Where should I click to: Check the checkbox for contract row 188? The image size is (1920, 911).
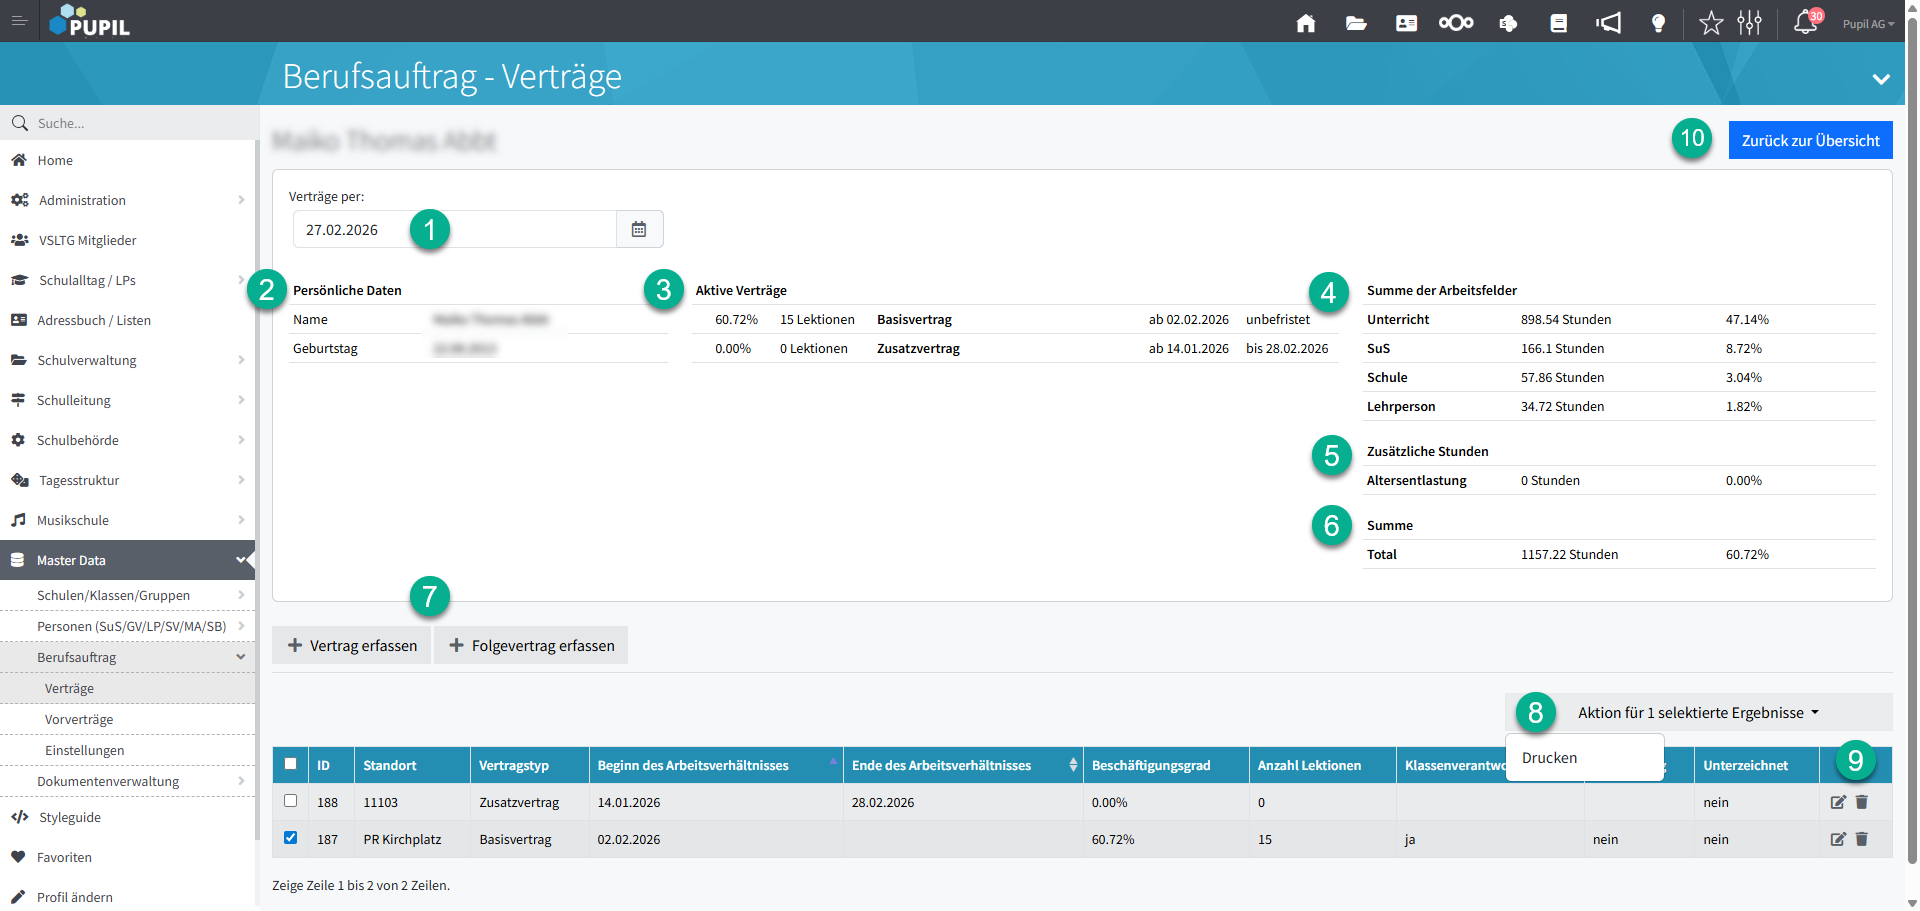(291, 801)
